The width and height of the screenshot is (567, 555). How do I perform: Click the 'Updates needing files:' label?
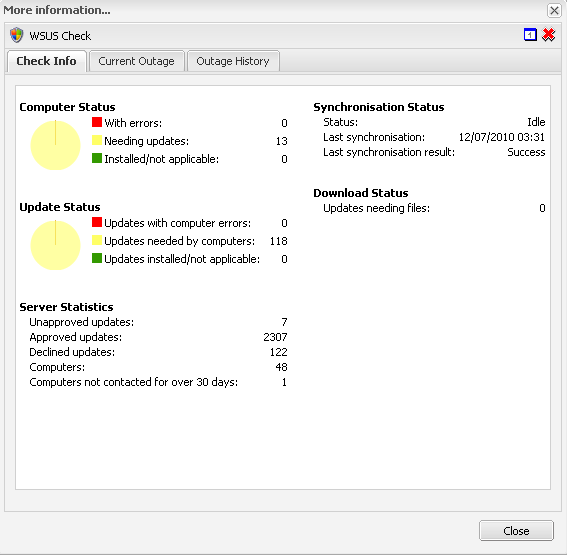click(376, 208)
